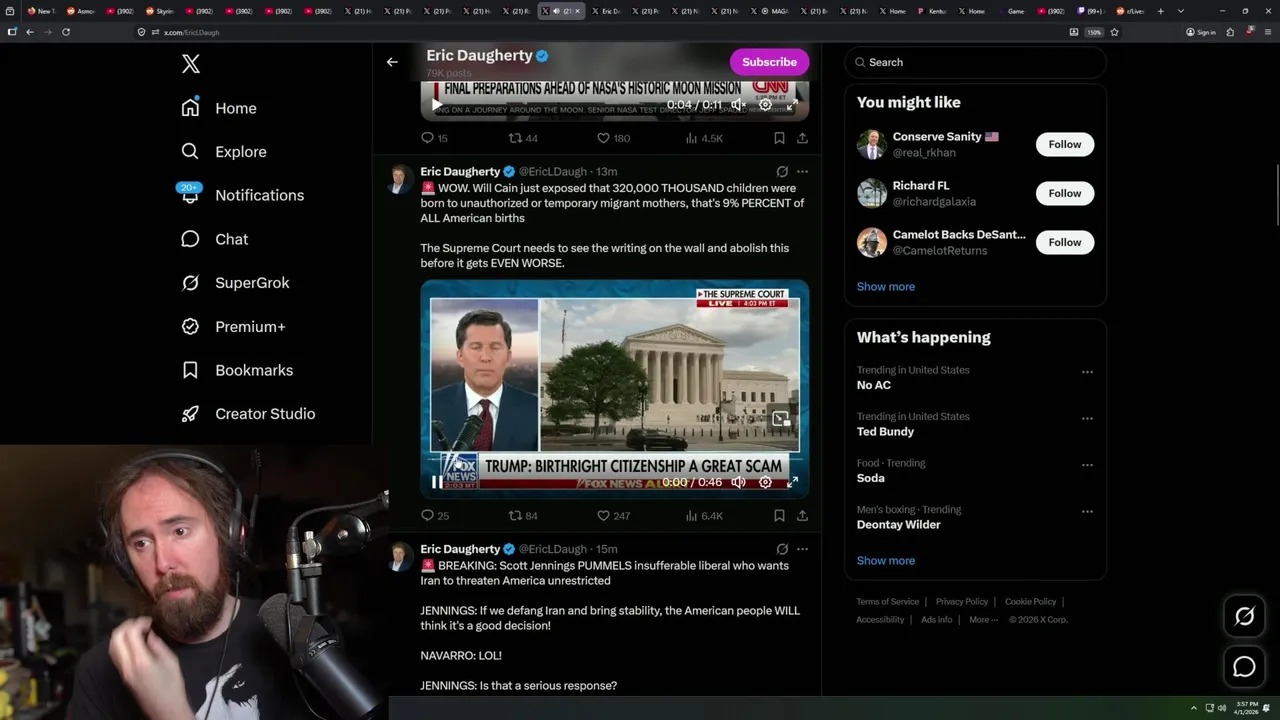Like the NASA post (180)
Viewport: 1280px width, 720px height.
[613, 138]
